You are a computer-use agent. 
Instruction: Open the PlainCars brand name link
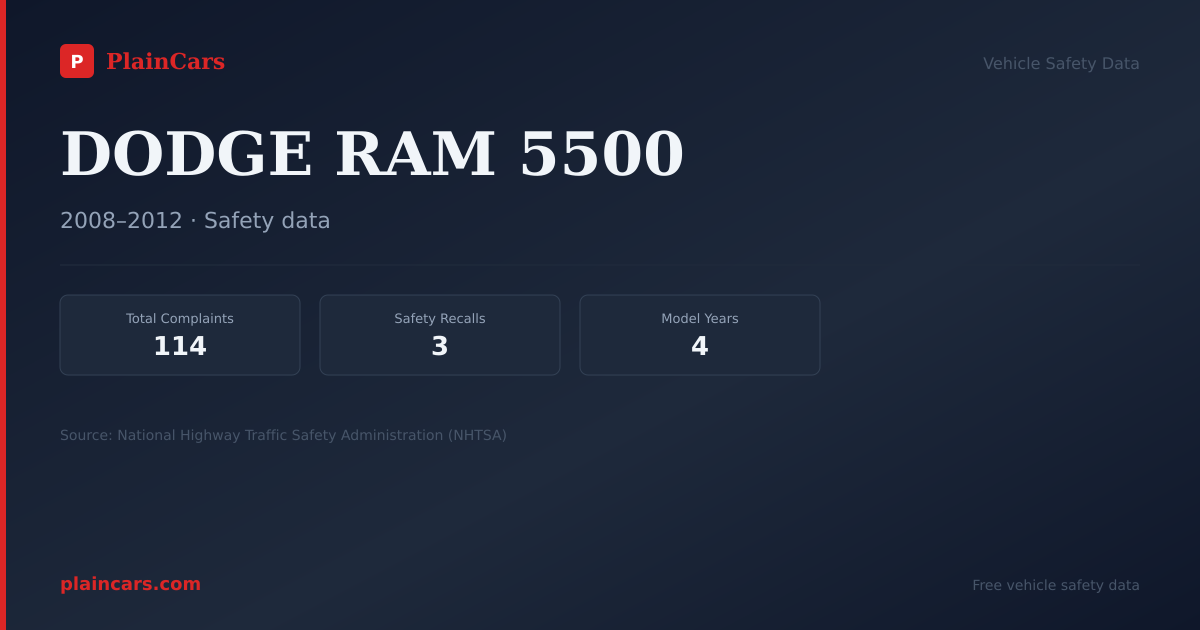pyautogui.click(x=165, y=61)
